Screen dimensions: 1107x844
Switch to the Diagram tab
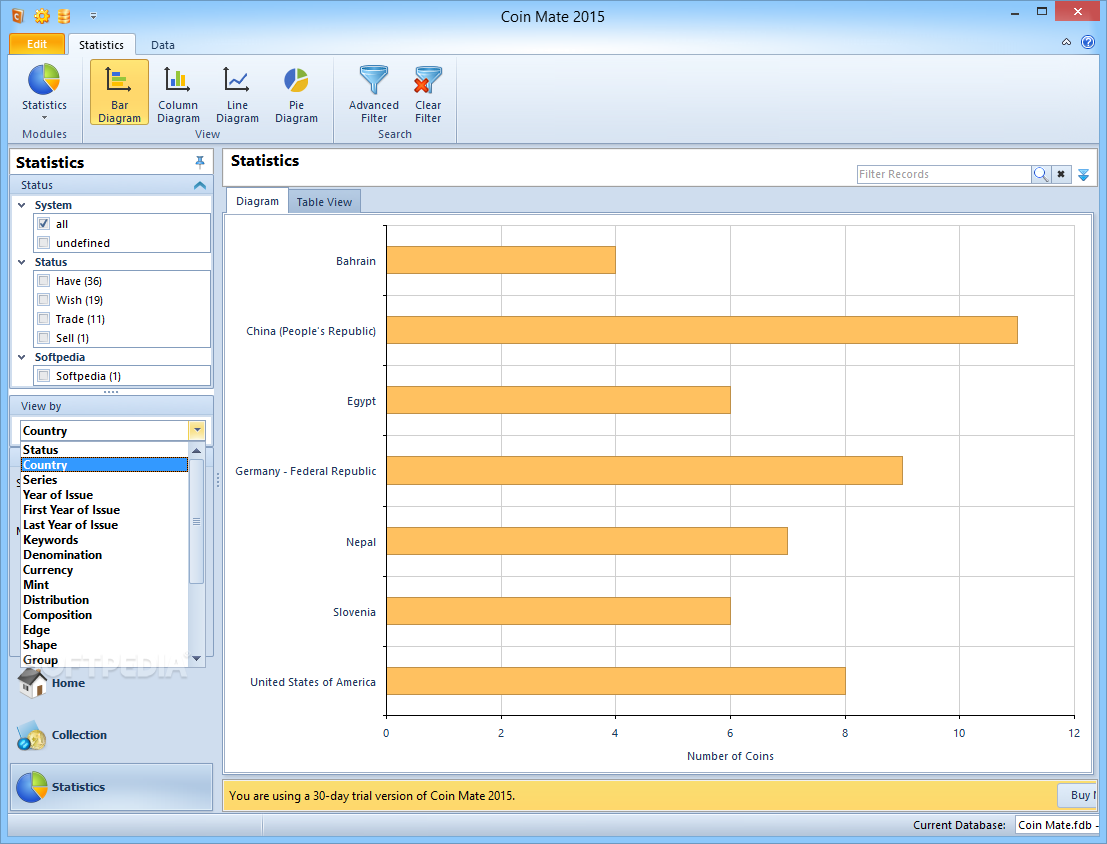coord(257,201)
